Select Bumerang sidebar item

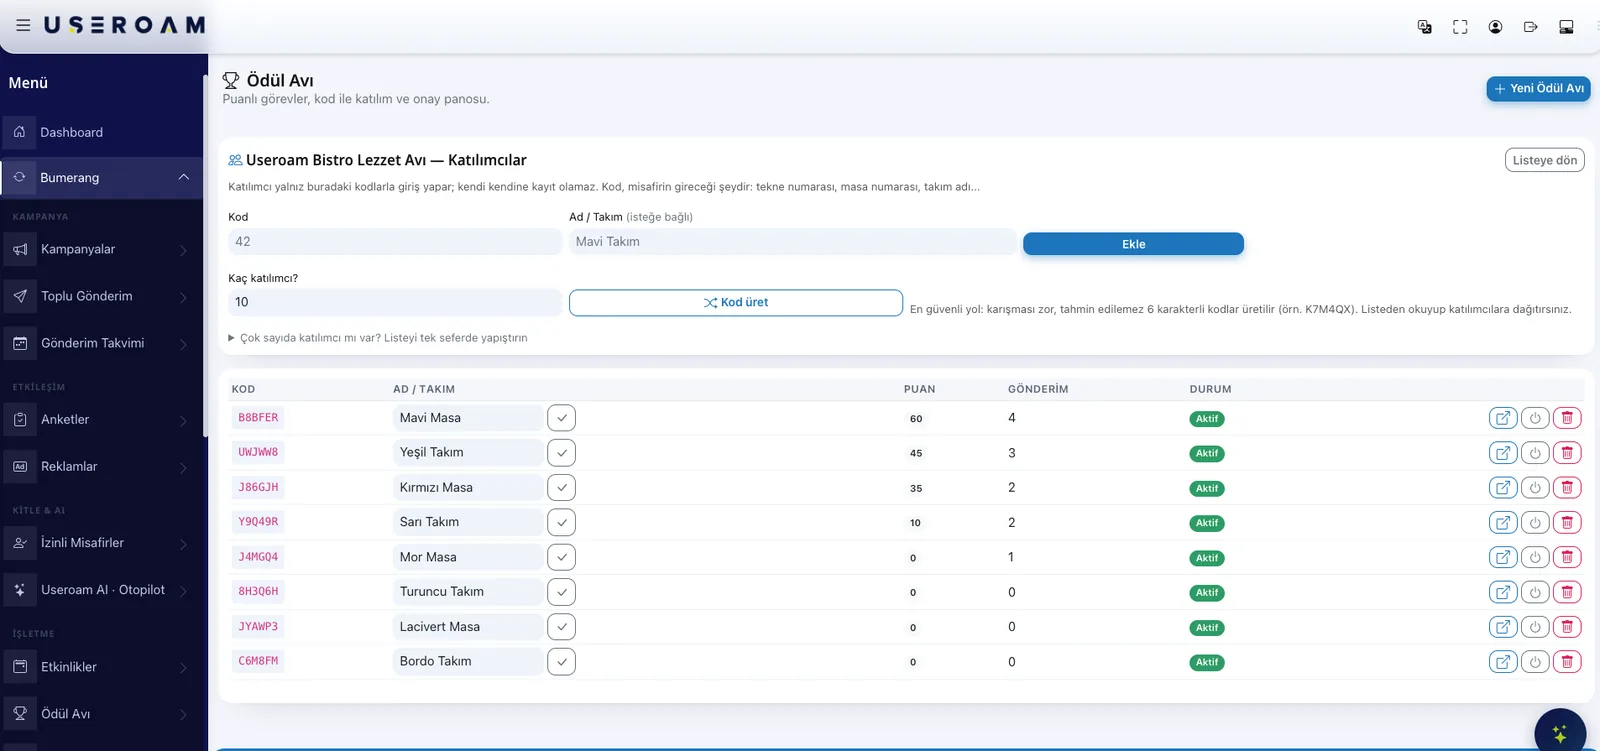(x=101, y=177)
